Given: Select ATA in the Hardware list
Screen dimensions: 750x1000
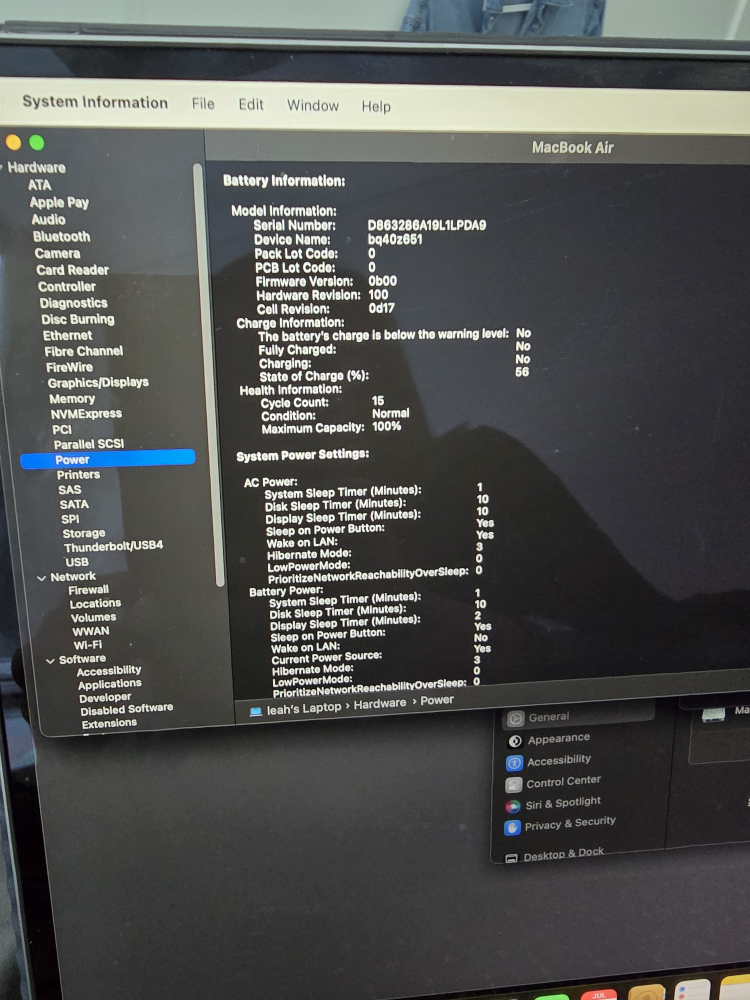Looking at the screenshot, I should coord(39,185).
